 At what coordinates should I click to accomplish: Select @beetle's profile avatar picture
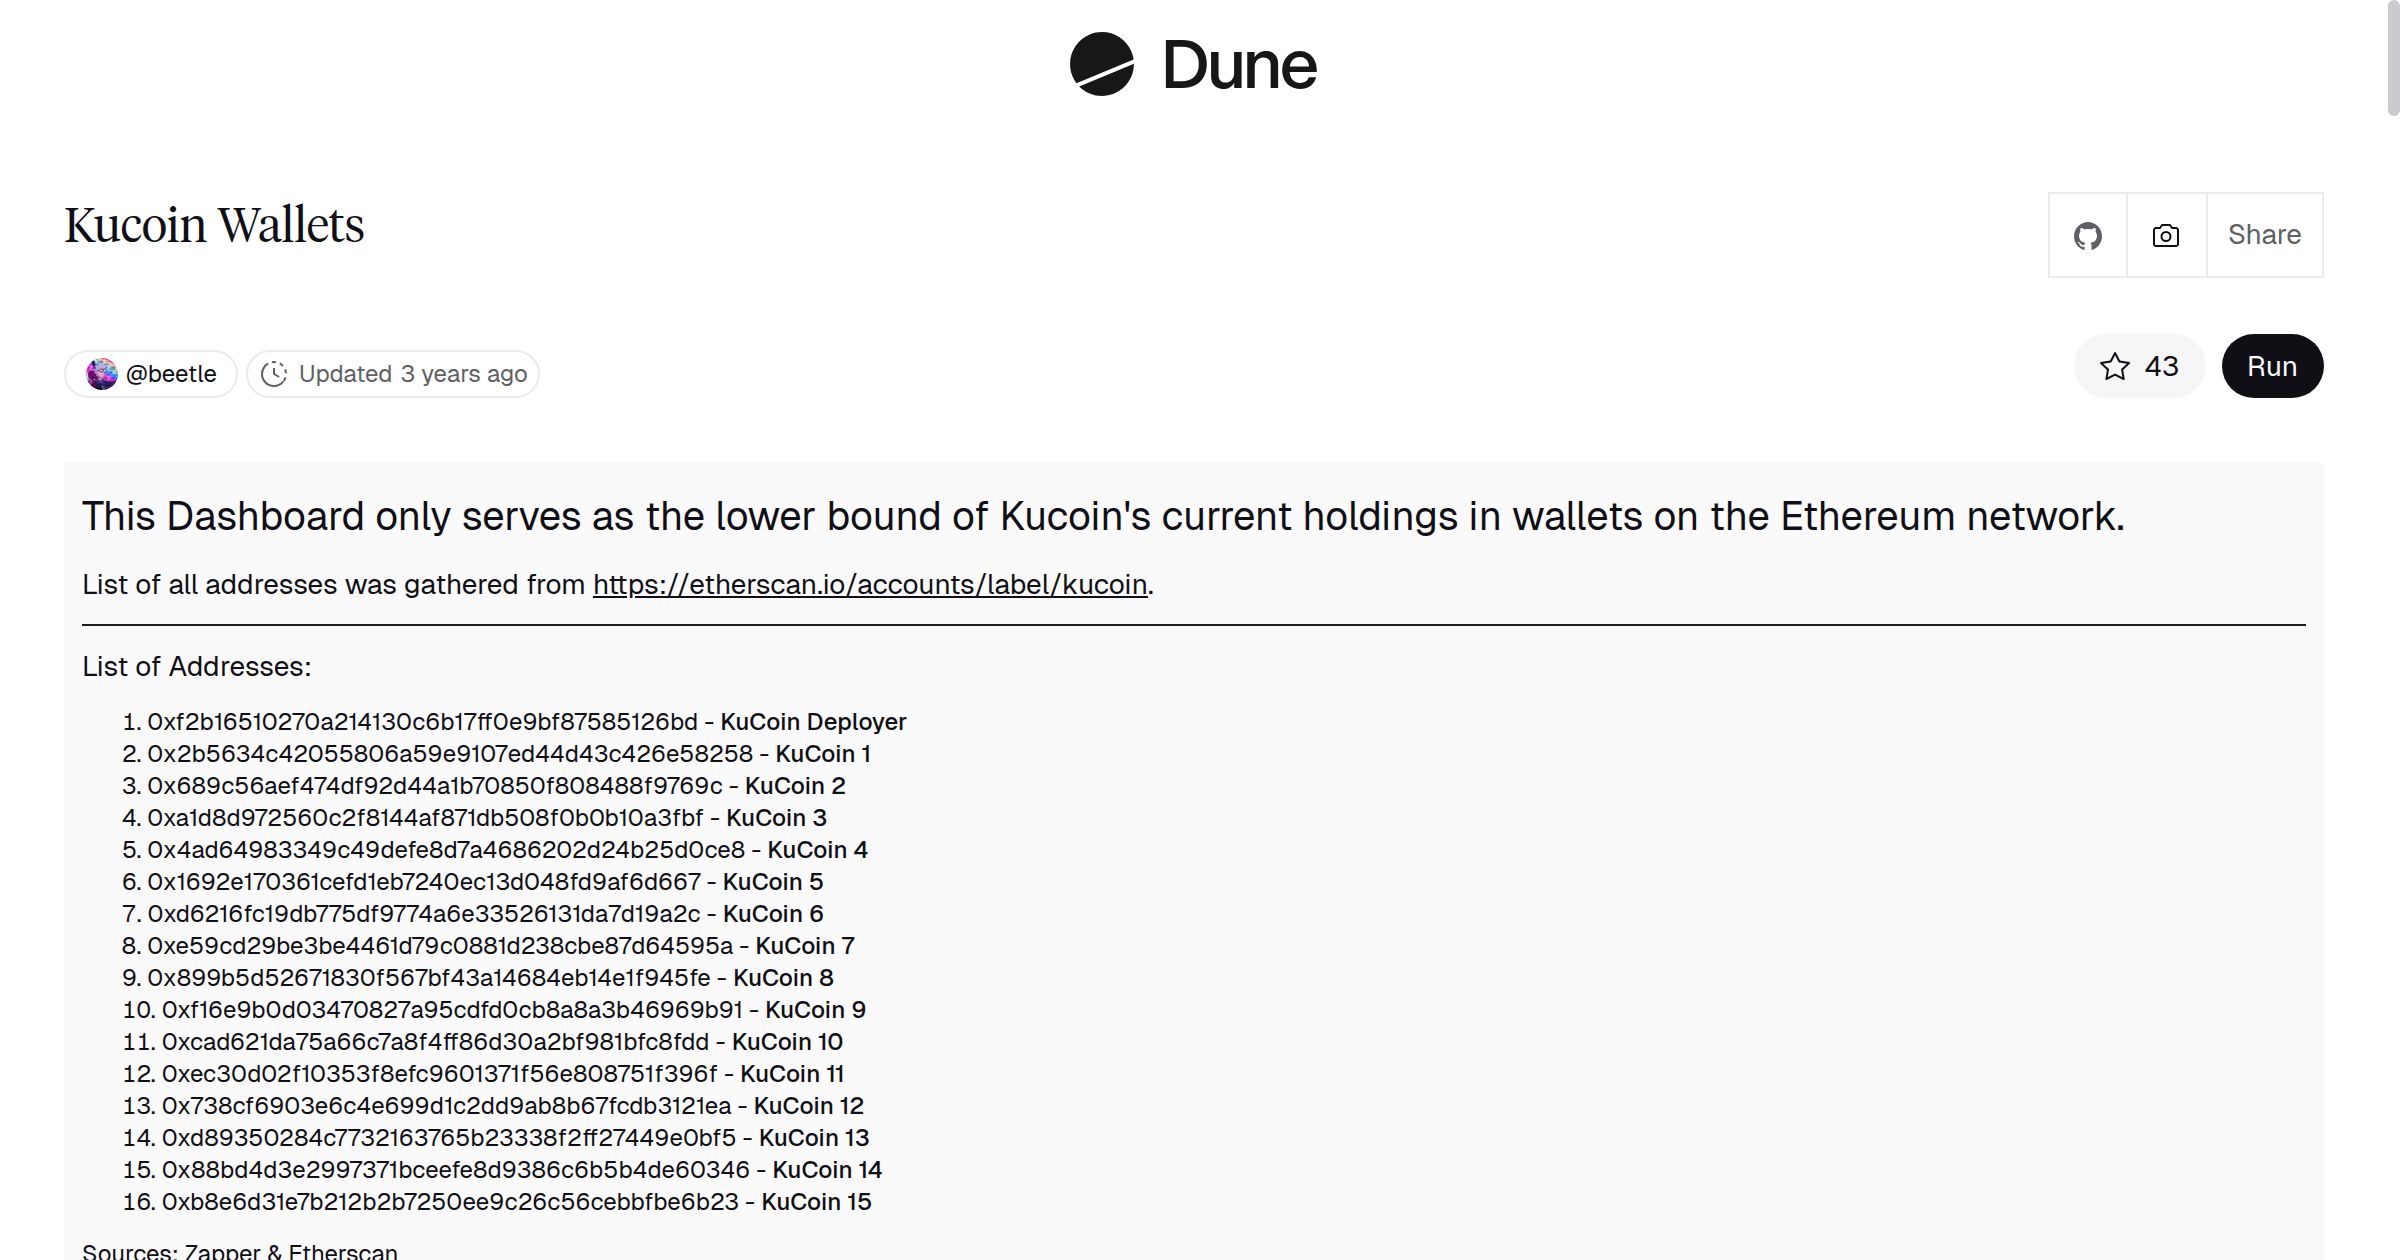(x=103, y=373)
